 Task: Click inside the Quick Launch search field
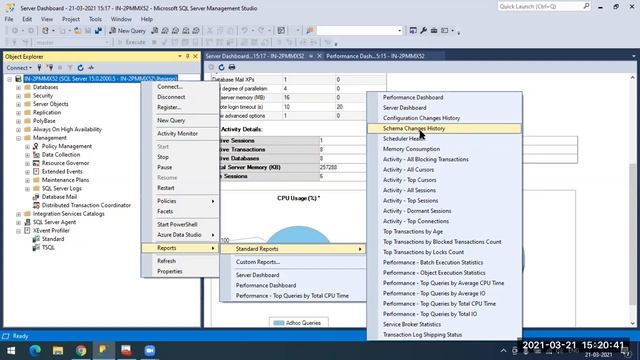540,6
